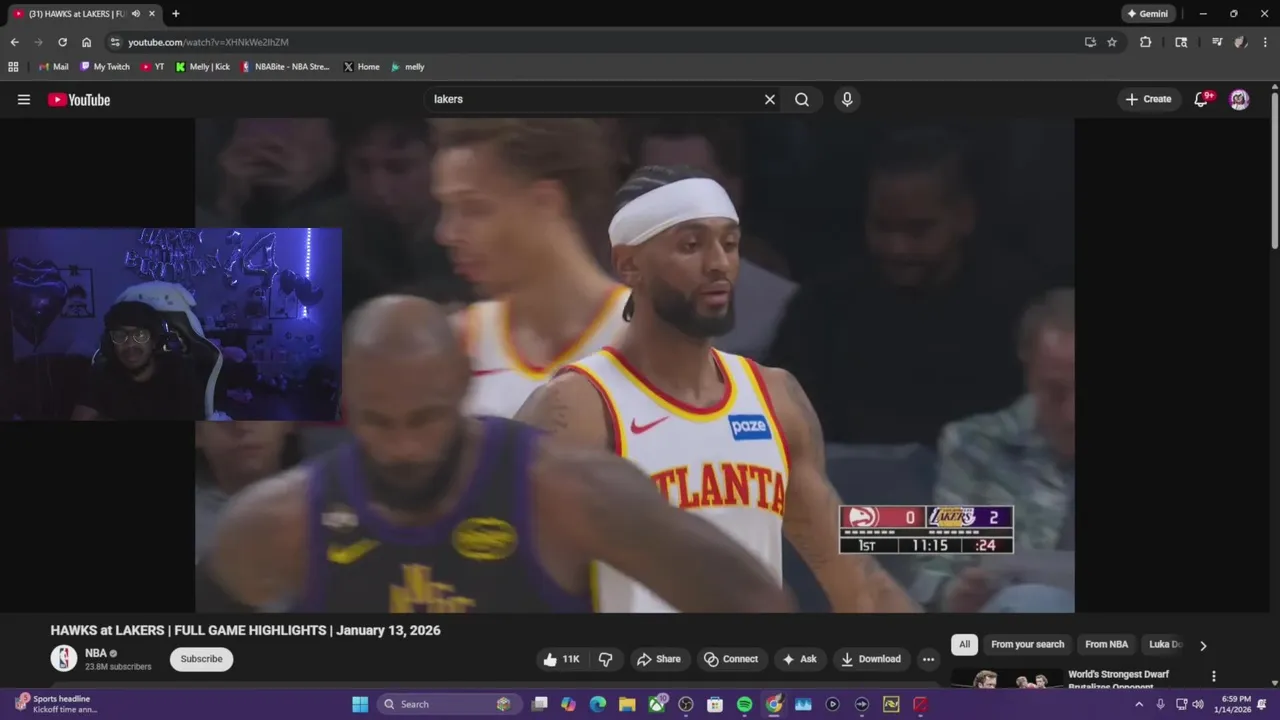This screenshot has width=1280, height=720.
Task: Open the bookmarks apps grid icon
Action: click(13, 67)
